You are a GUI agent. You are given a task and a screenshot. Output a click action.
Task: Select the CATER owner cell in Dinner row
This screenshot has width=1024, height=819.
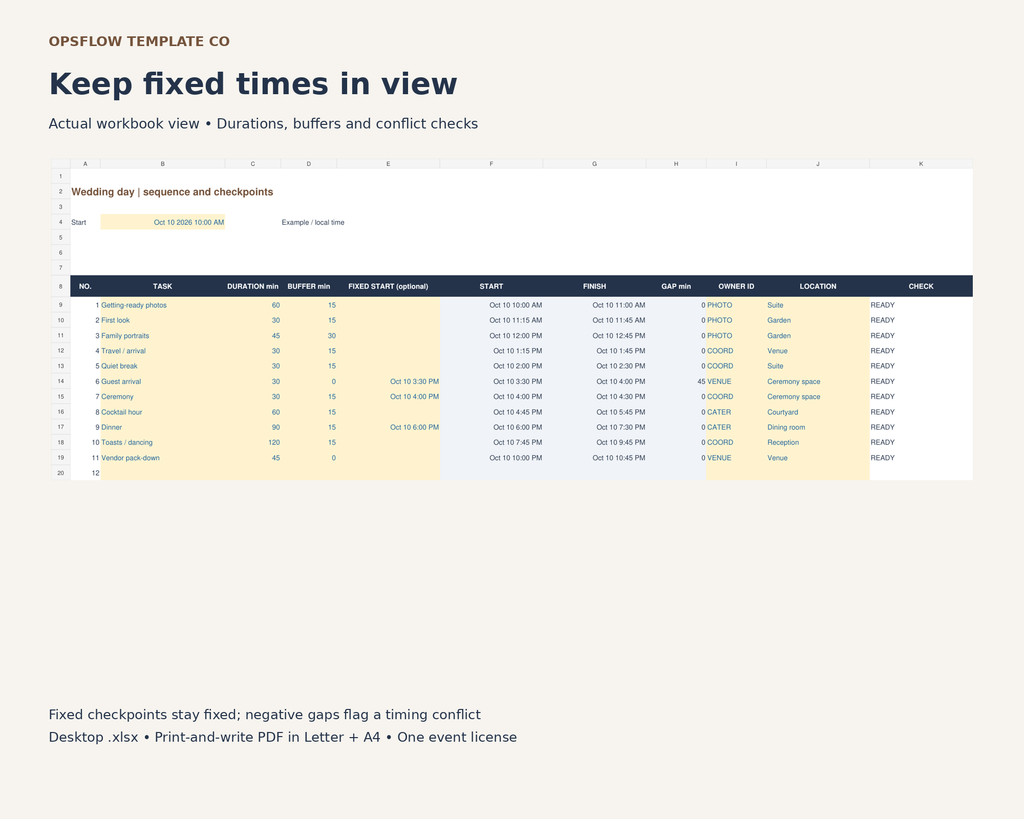(736, 427)
